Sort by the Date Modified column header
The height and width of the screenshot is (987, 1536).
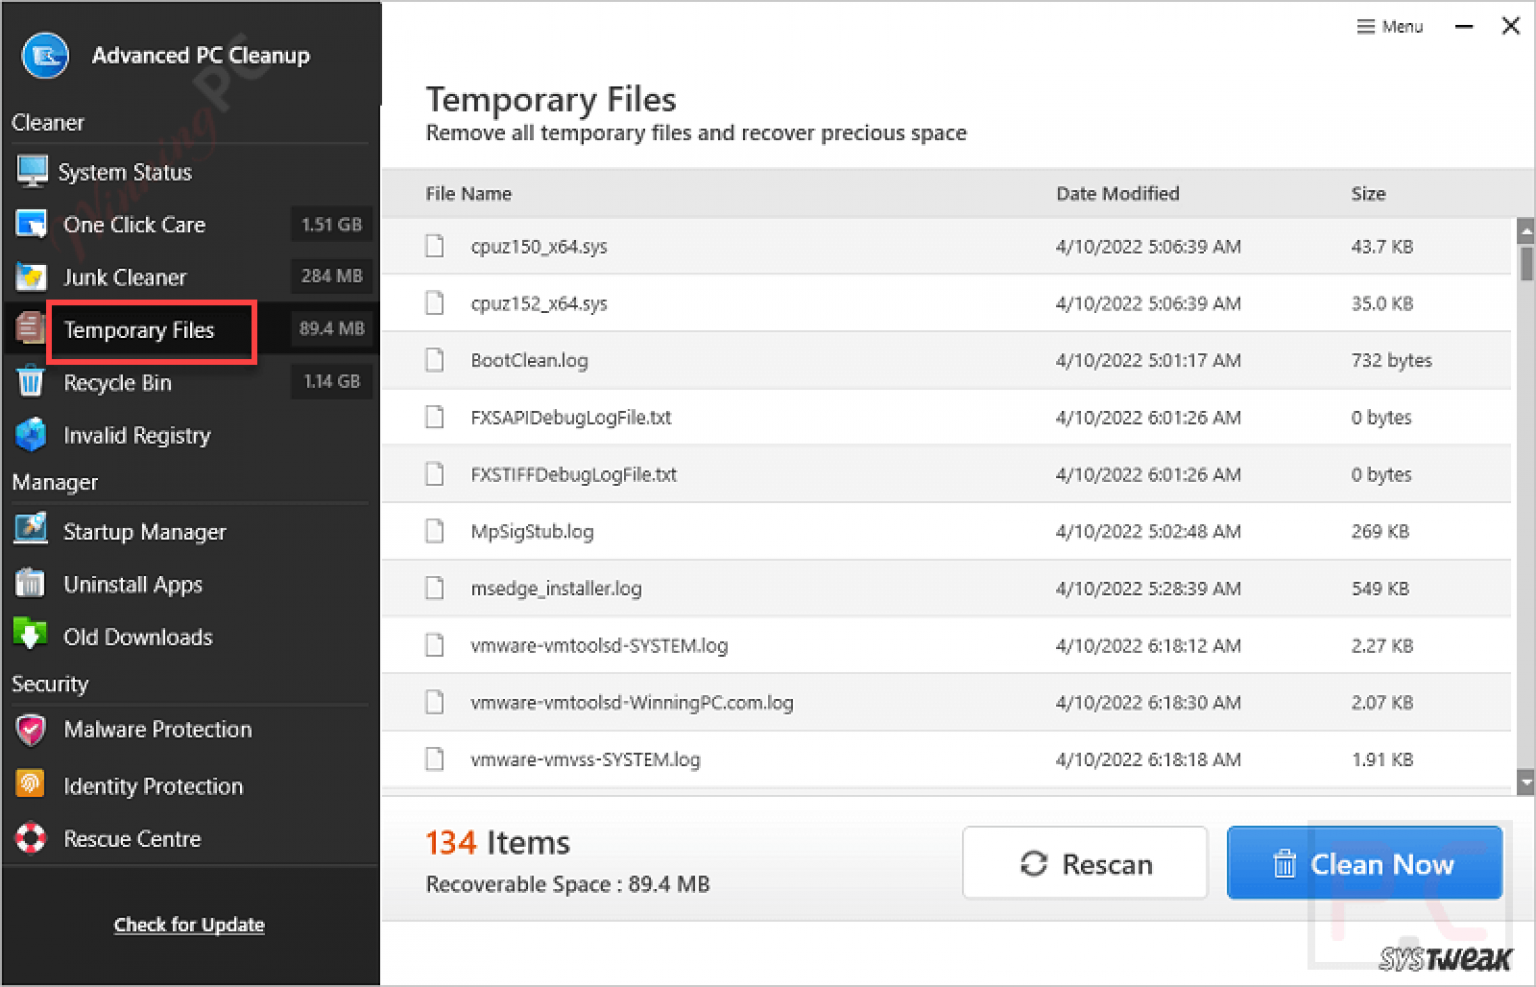[x=1118, y=194]
